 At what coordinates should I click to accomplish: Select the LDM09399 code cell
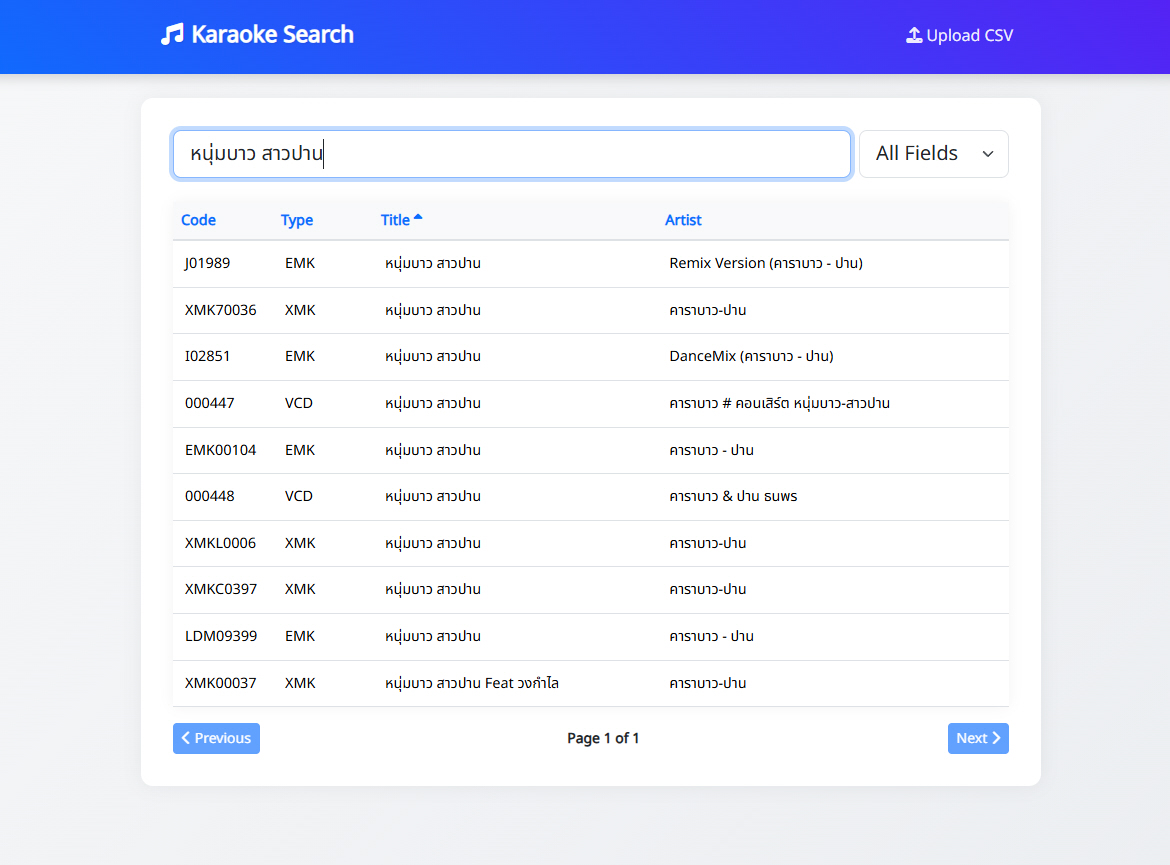pos(221,637)
